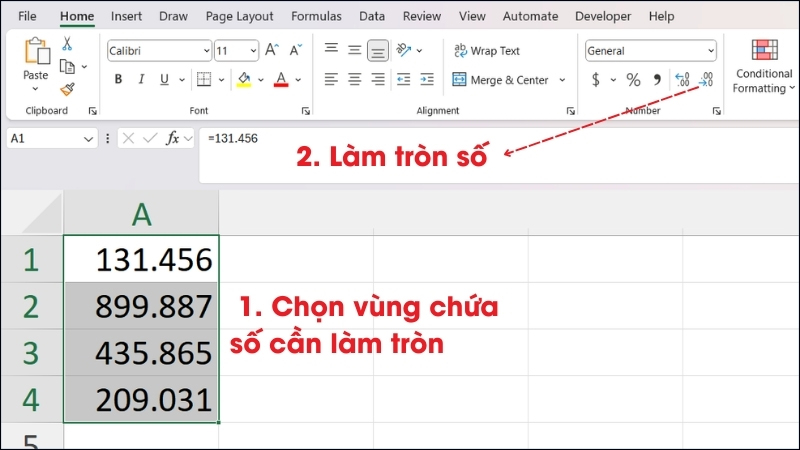Open the orientation dropdown arrow
This screenshot has height=450, width=800.
click(x=419, y=51)
